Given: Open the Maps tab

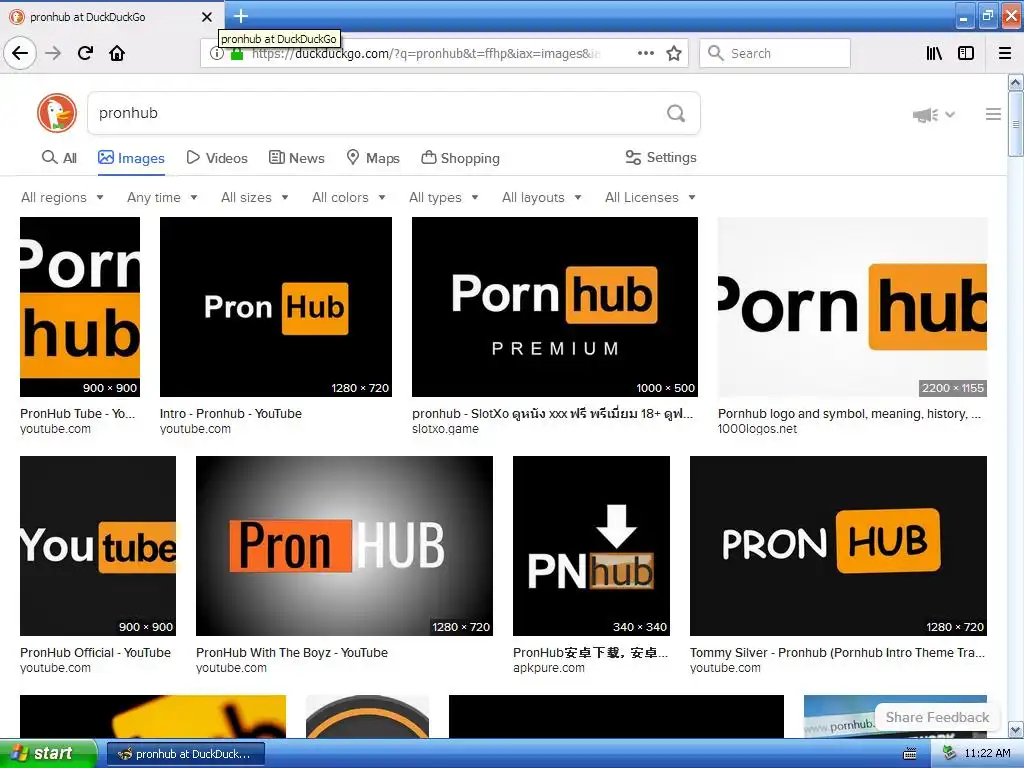Looking at the screenshot, I should (x=373, y=158).
